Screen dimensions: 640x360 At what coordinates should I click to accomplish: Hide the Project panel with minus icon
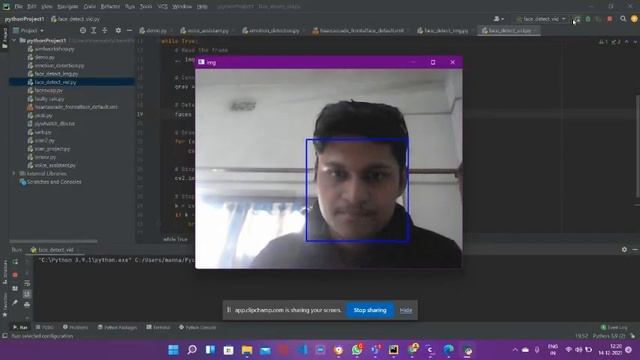(x=129, y=31)
